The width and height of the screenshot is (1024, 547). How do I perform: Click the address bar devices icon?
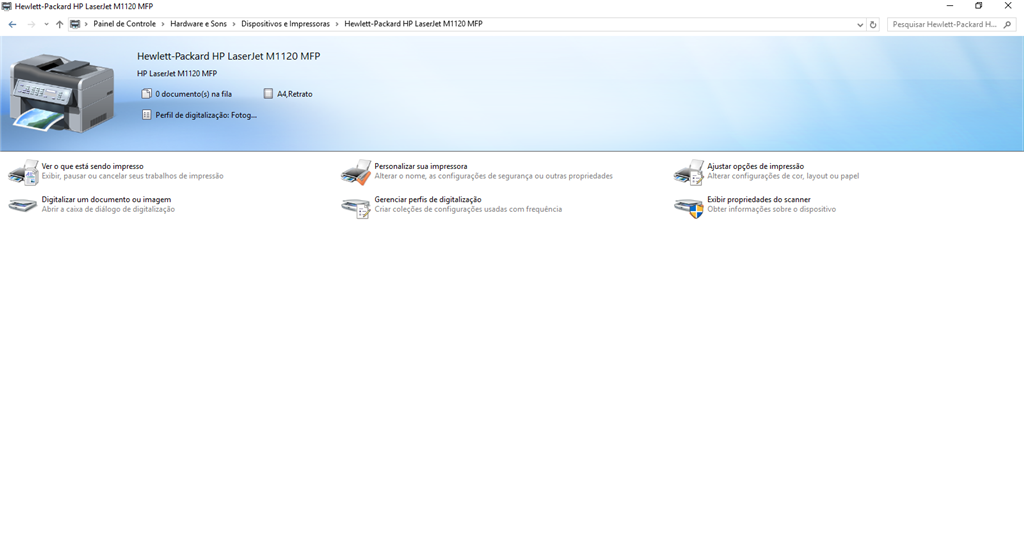pos(75,24)
